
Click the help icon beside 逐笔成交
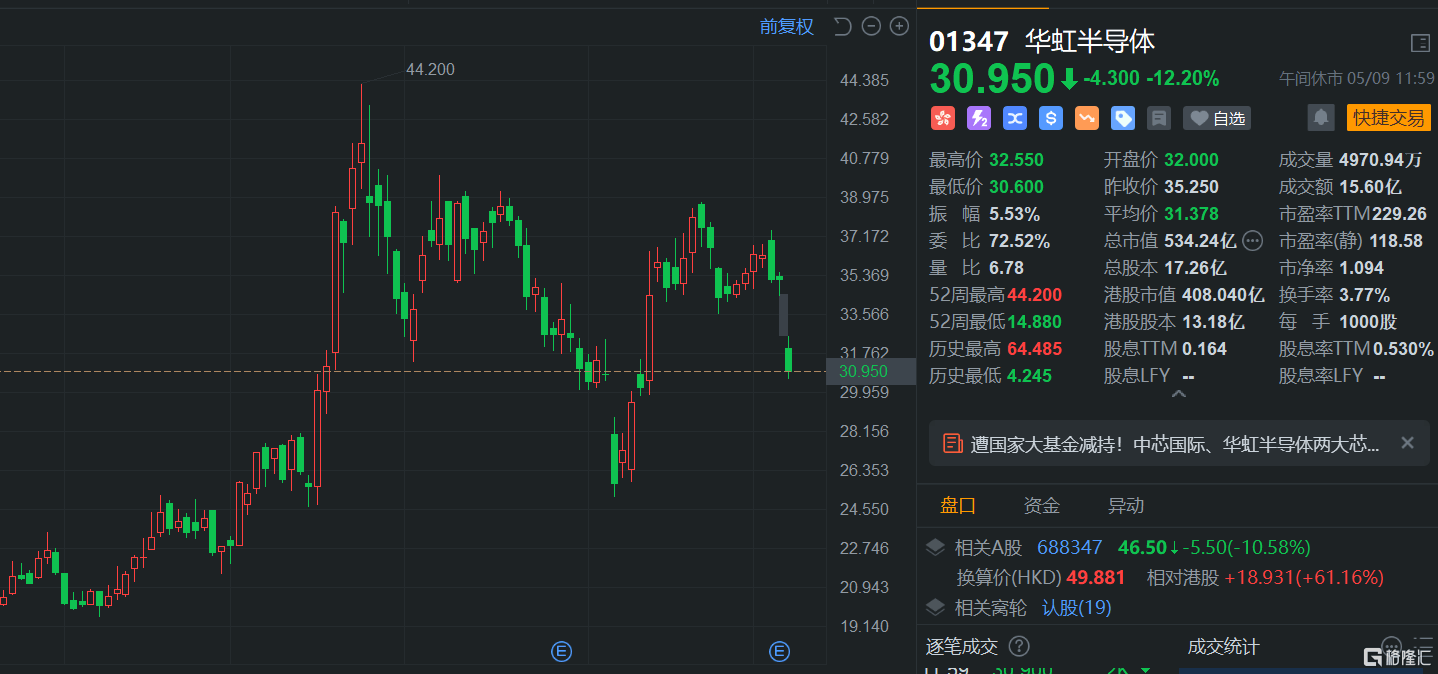pyautogui.click(x=1019, y=647)
